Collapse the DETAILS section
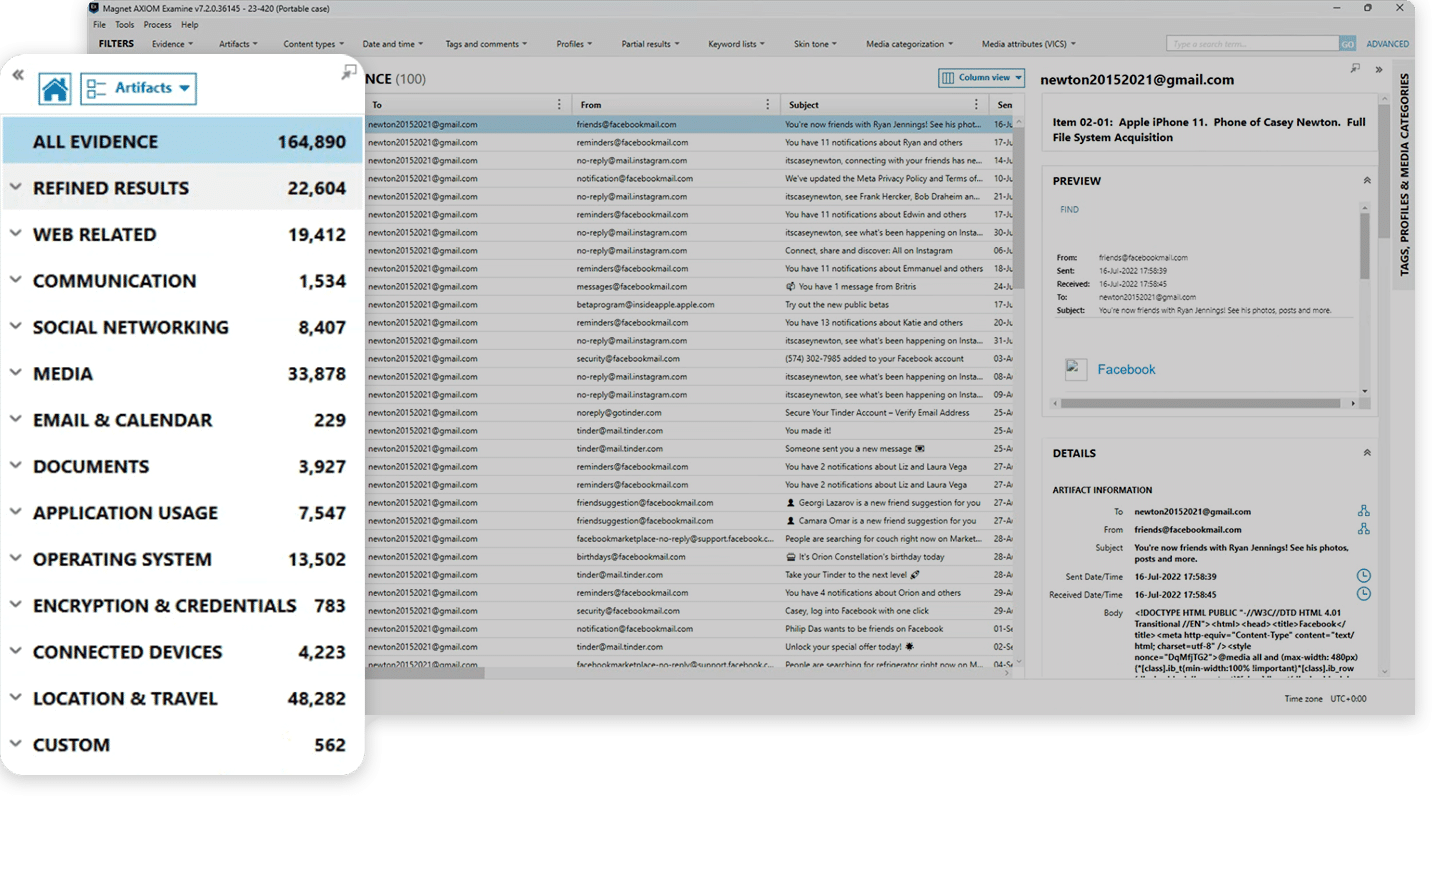Viewport: 1438px width, 880px height. (x=1367, y=453)
